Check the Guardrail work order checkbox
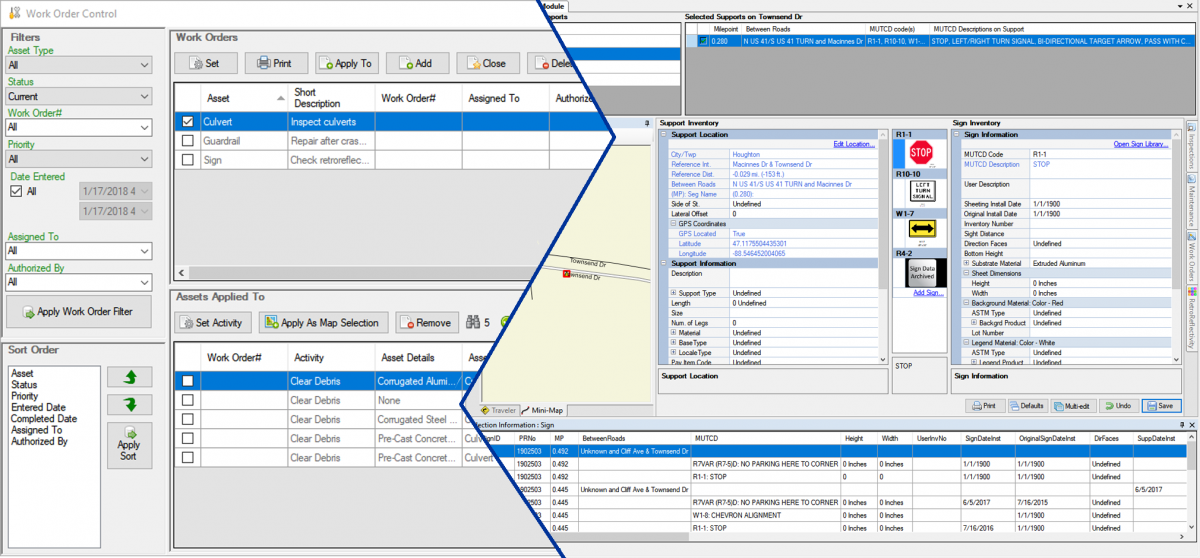 click(188, 141)
